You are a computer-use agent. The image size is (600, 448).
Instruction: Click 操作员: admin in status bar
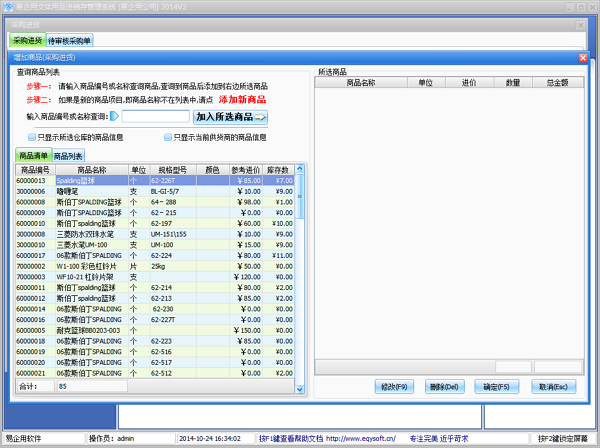(111, 439)
